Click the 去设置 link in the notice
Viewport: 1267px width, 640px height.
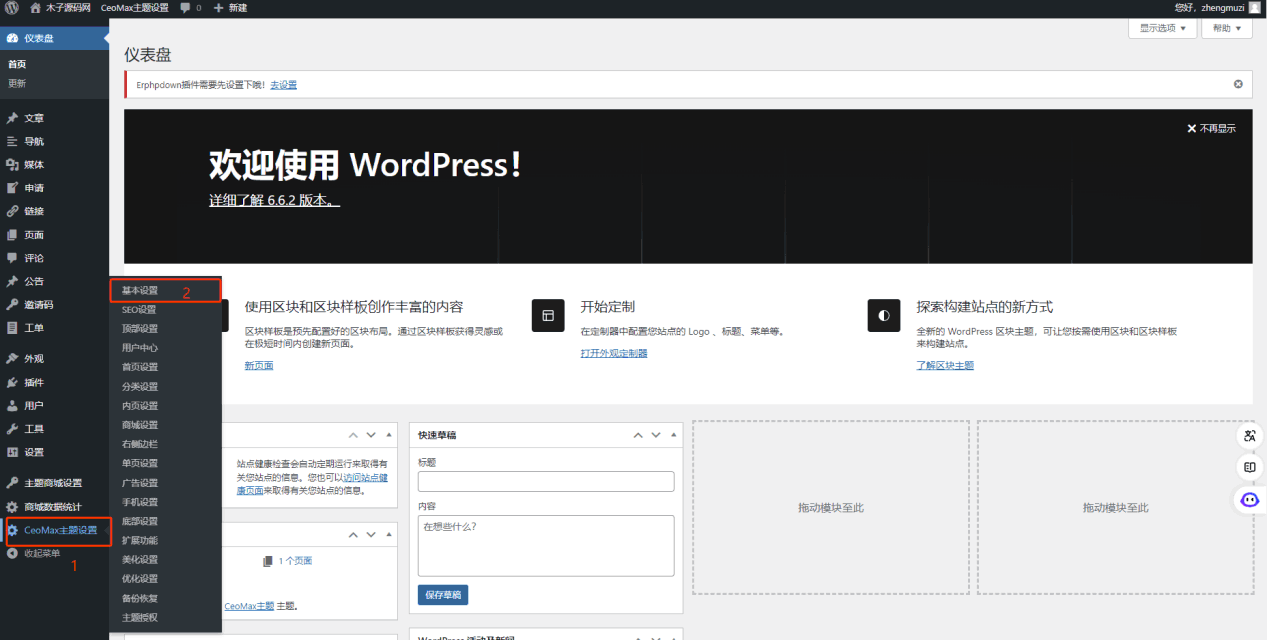pyautogui.click(x=283, y=85)
